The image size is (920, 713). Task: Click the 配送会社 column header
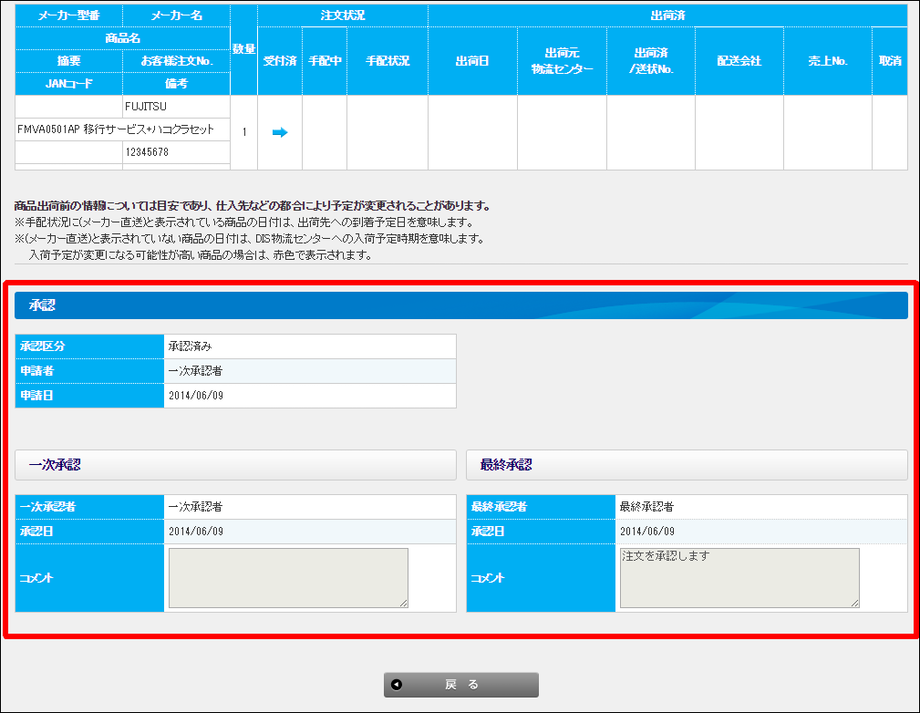(739, 61)
